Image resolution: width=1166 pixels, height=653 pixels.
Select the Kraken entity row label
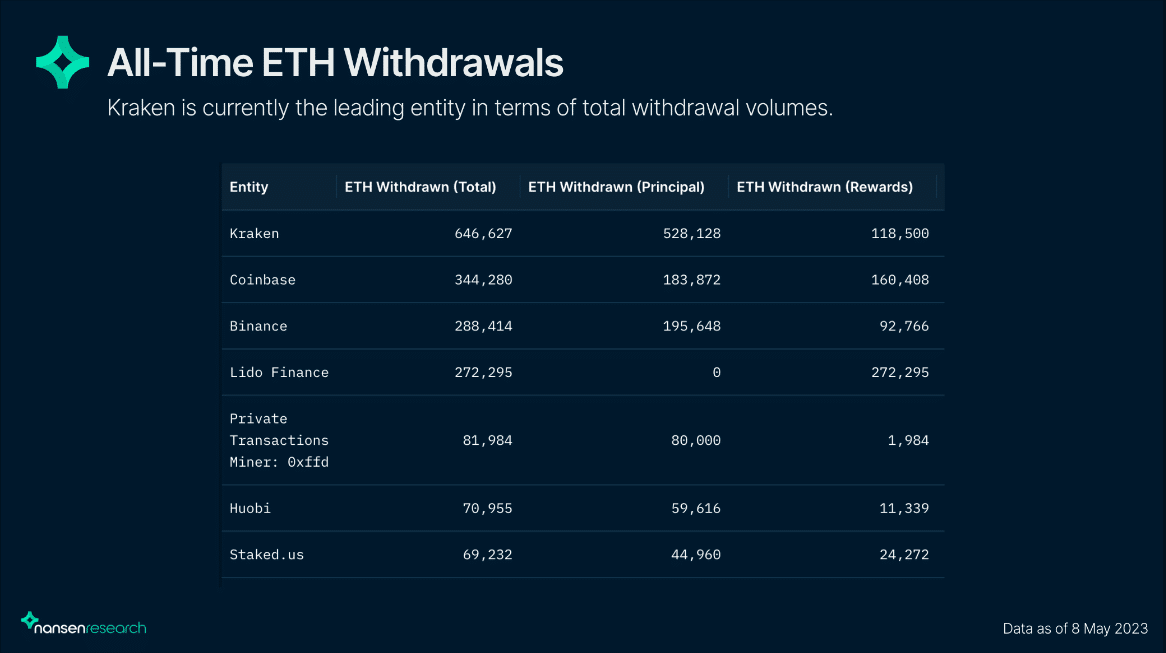tap(254, 234)
